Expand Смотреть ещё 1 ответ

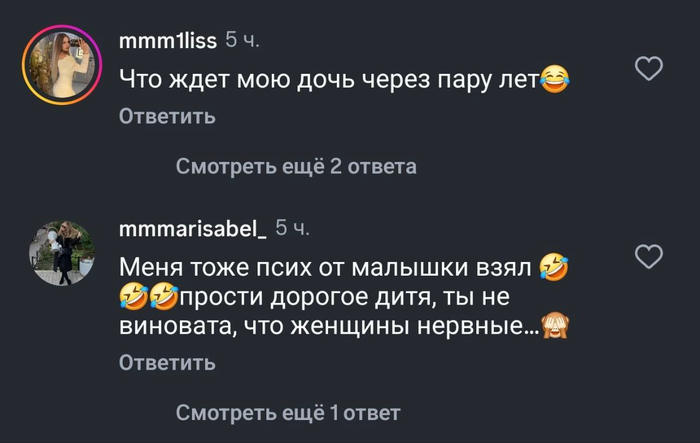point(288,412)
